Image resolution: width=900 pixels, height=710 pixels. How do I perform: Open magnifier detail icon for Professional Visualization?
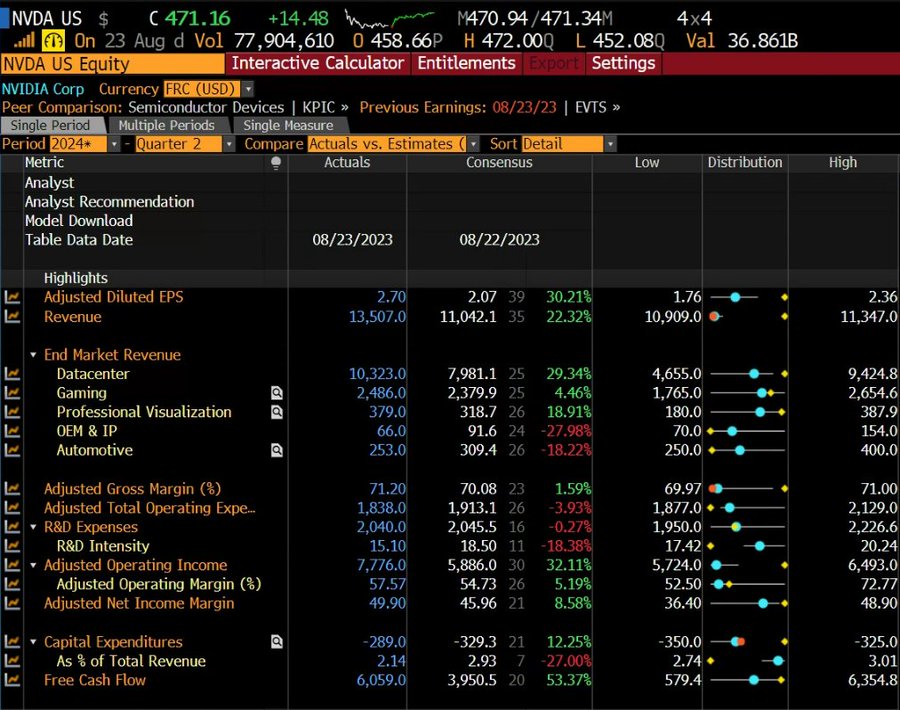point(277,412)
